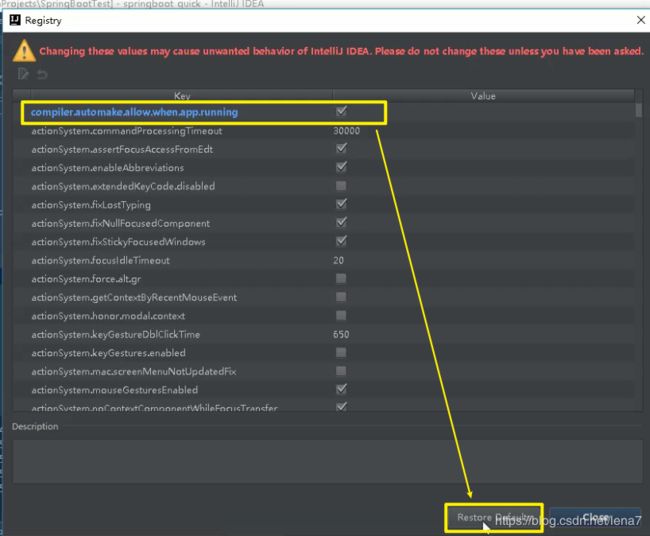This screenshot has width=650, height=536.
Task: Click the Description text area
Action: tap(327, 461)
